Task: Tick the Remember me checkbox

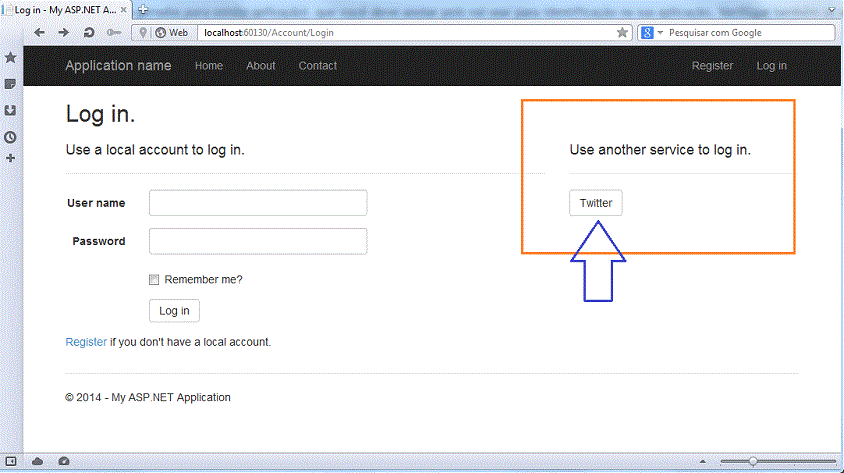Action: [x=154, y=279]
